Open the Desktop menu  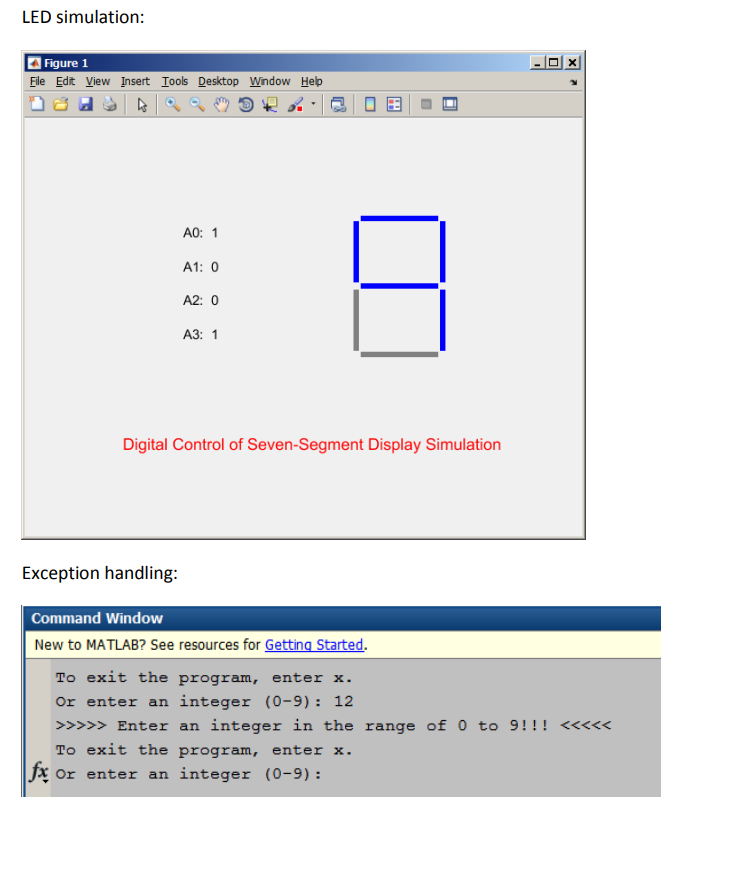(218, 81)
